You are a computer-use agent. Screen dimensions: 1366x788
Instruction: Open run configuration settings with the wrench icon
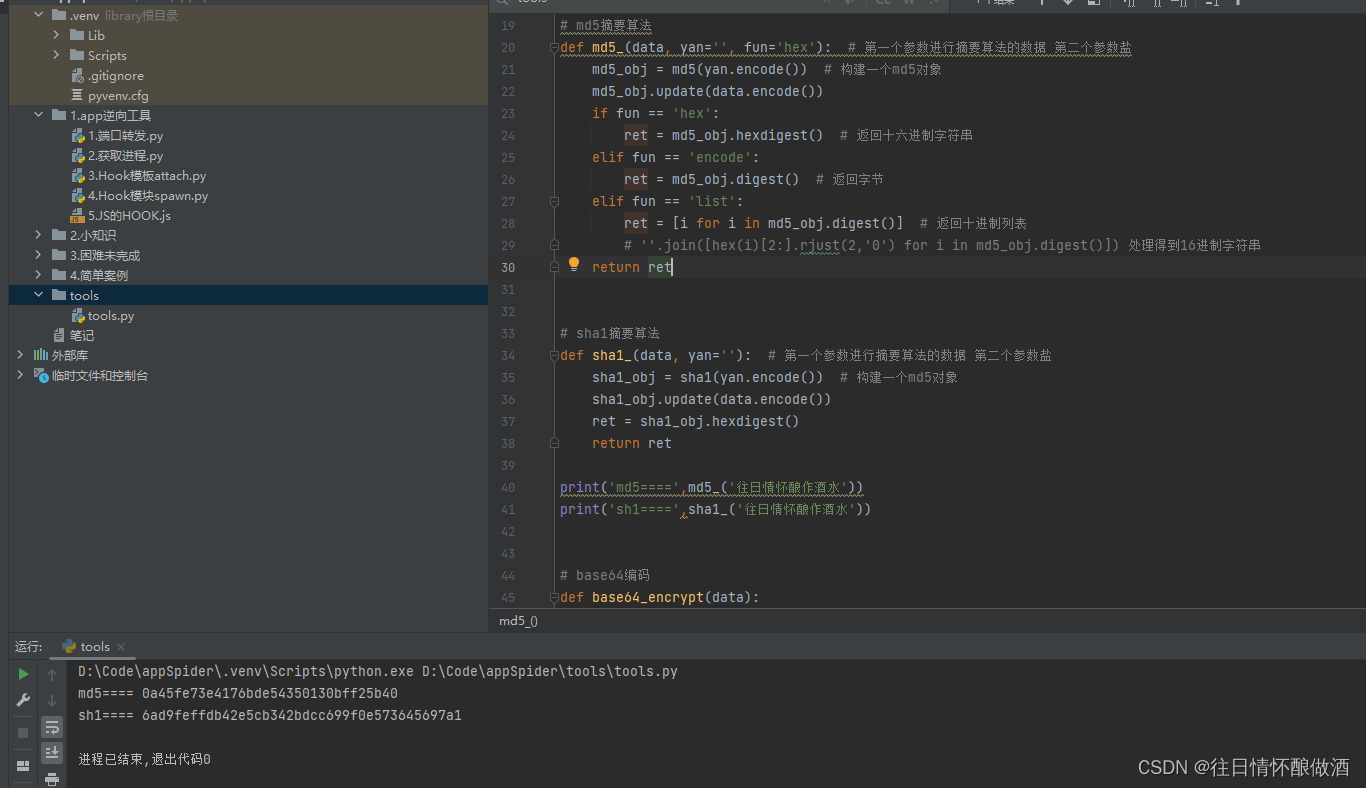22,699
